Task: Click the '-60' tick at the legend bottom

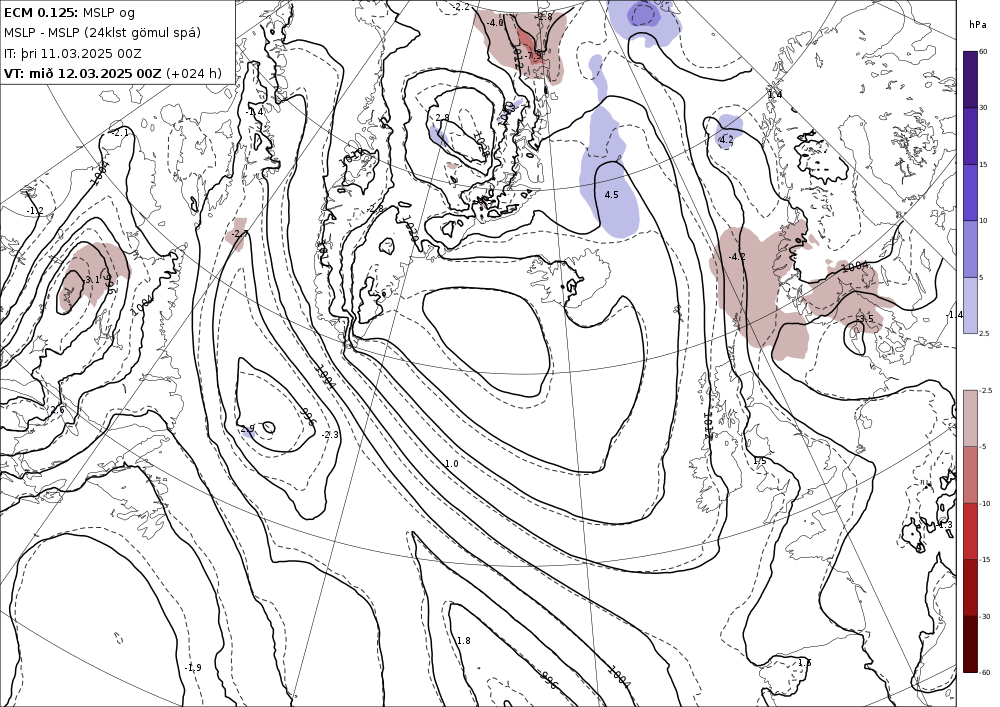Action: [985, 672]
